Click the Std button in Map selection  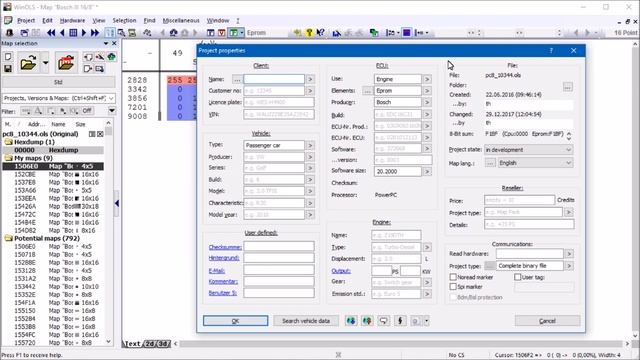point(58,82)
